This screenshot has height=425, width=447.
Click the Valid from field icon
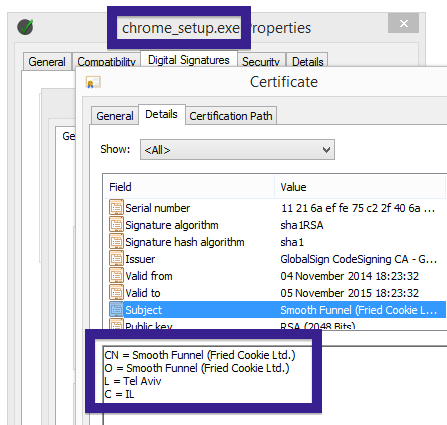pos(116,276)
